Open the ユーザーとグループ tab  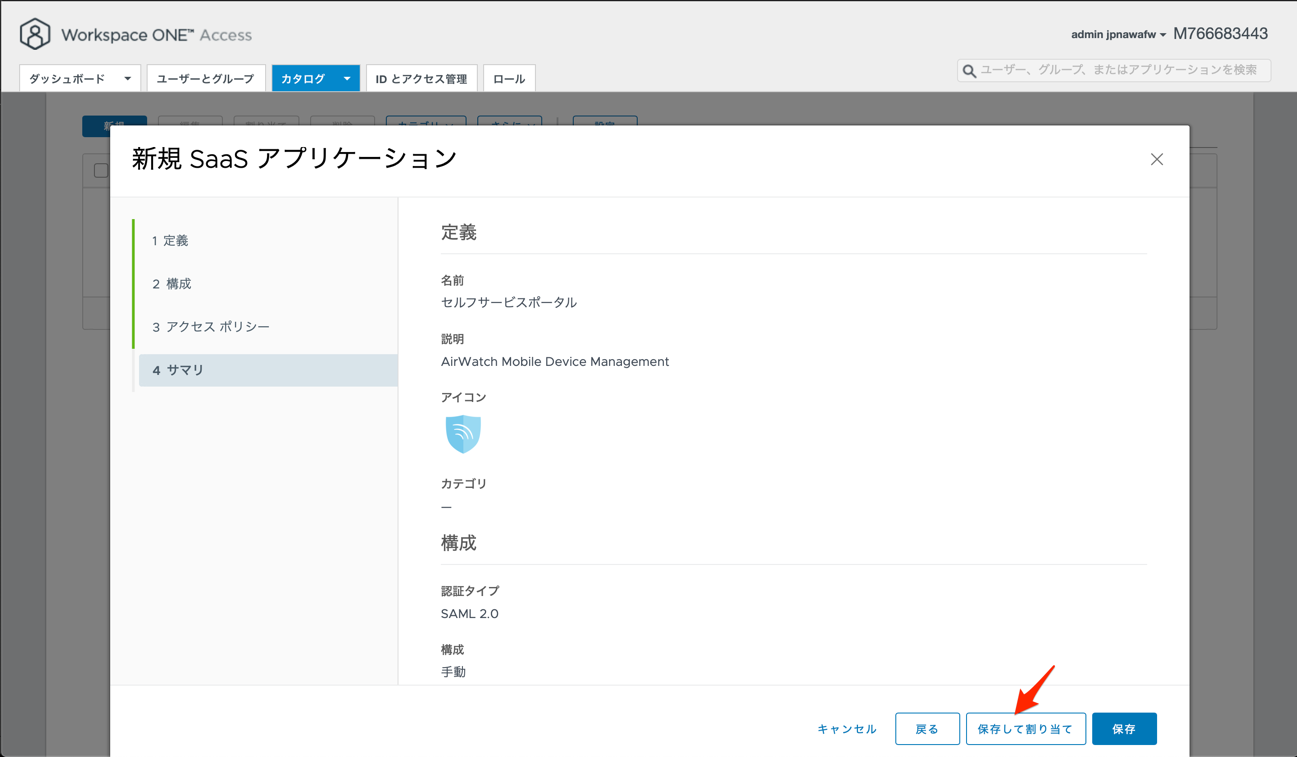(x=205, y=78)
